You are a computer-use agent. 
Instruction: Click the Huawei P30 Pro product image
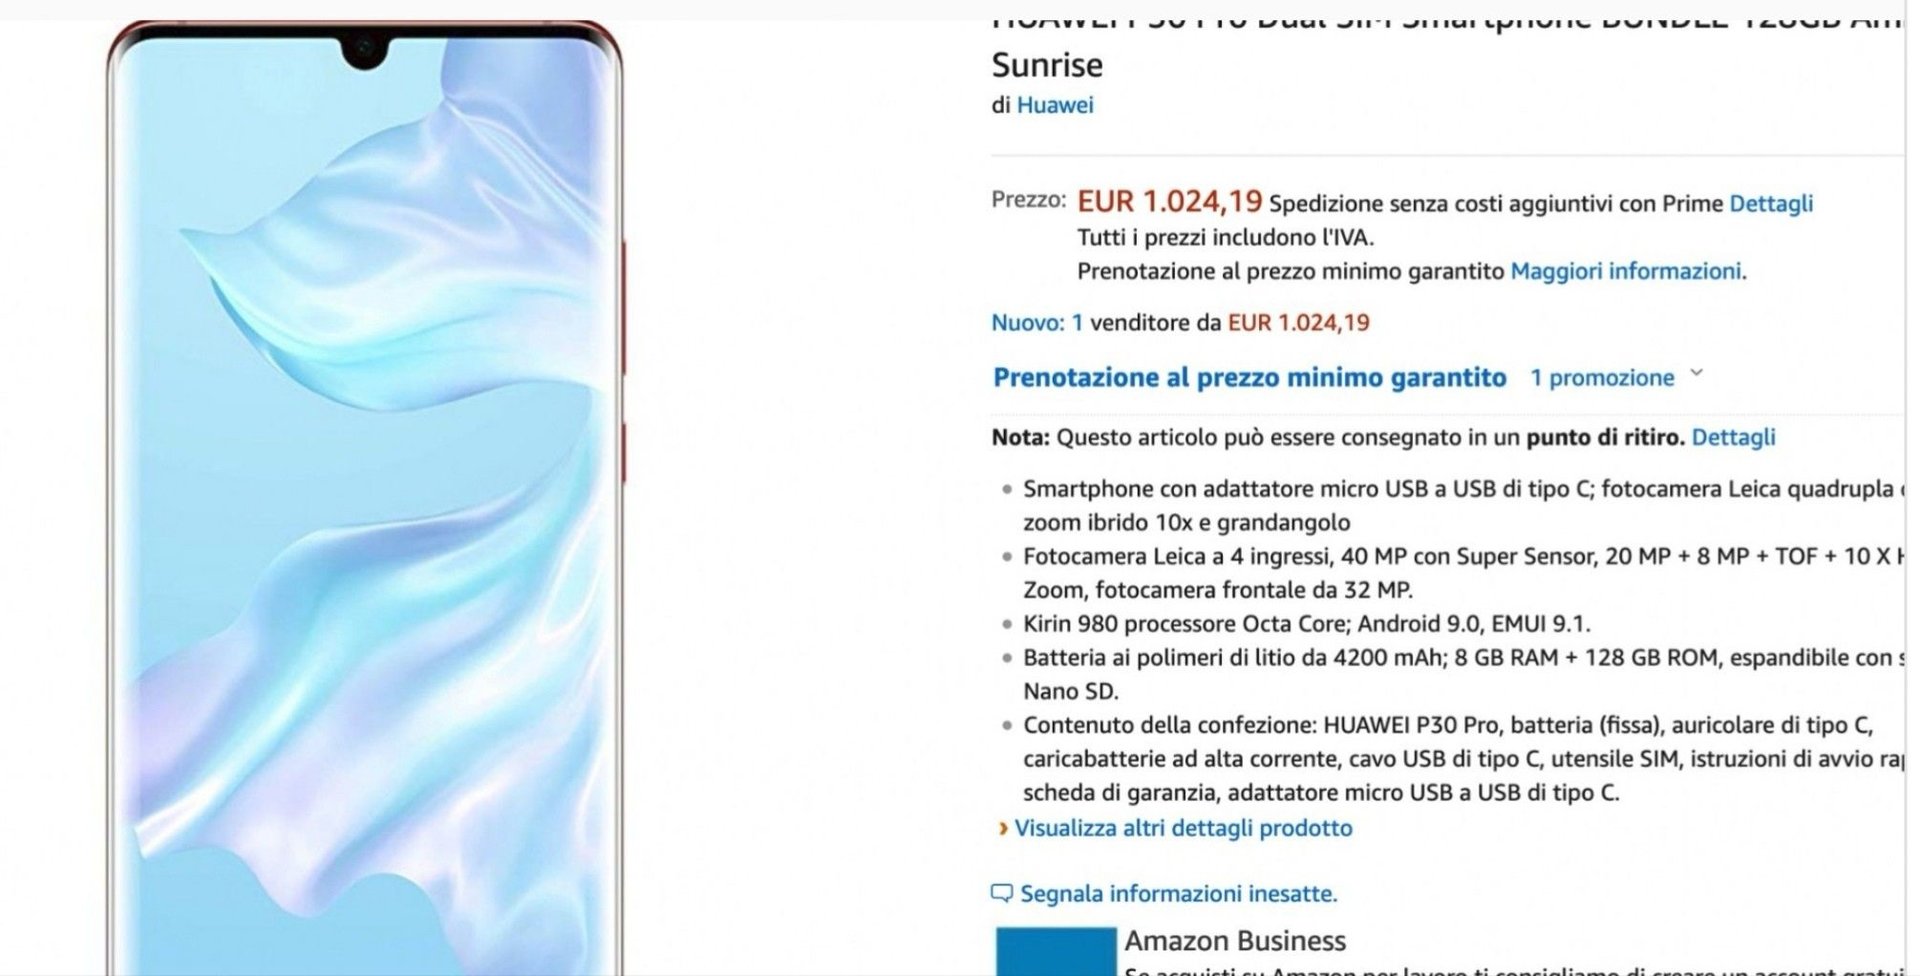pyautogui.click(x=365, y=498)
